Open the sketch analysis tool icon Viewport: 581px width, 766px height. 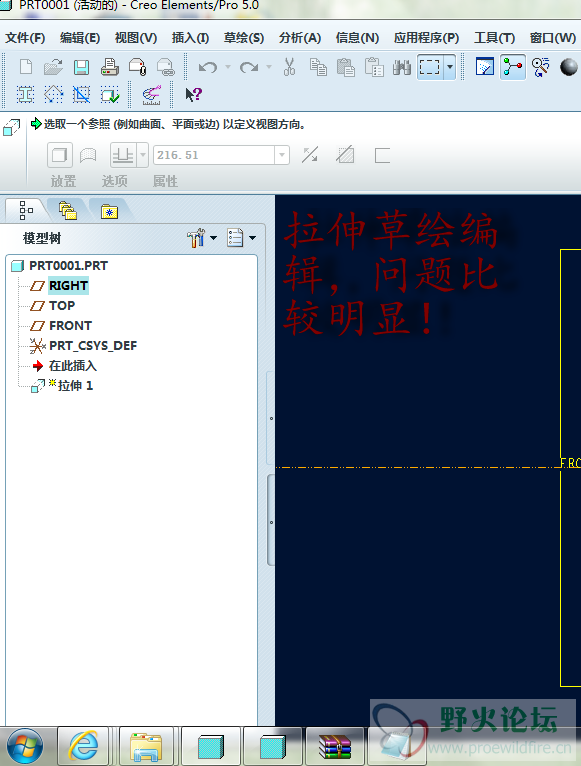pos(152,95)
